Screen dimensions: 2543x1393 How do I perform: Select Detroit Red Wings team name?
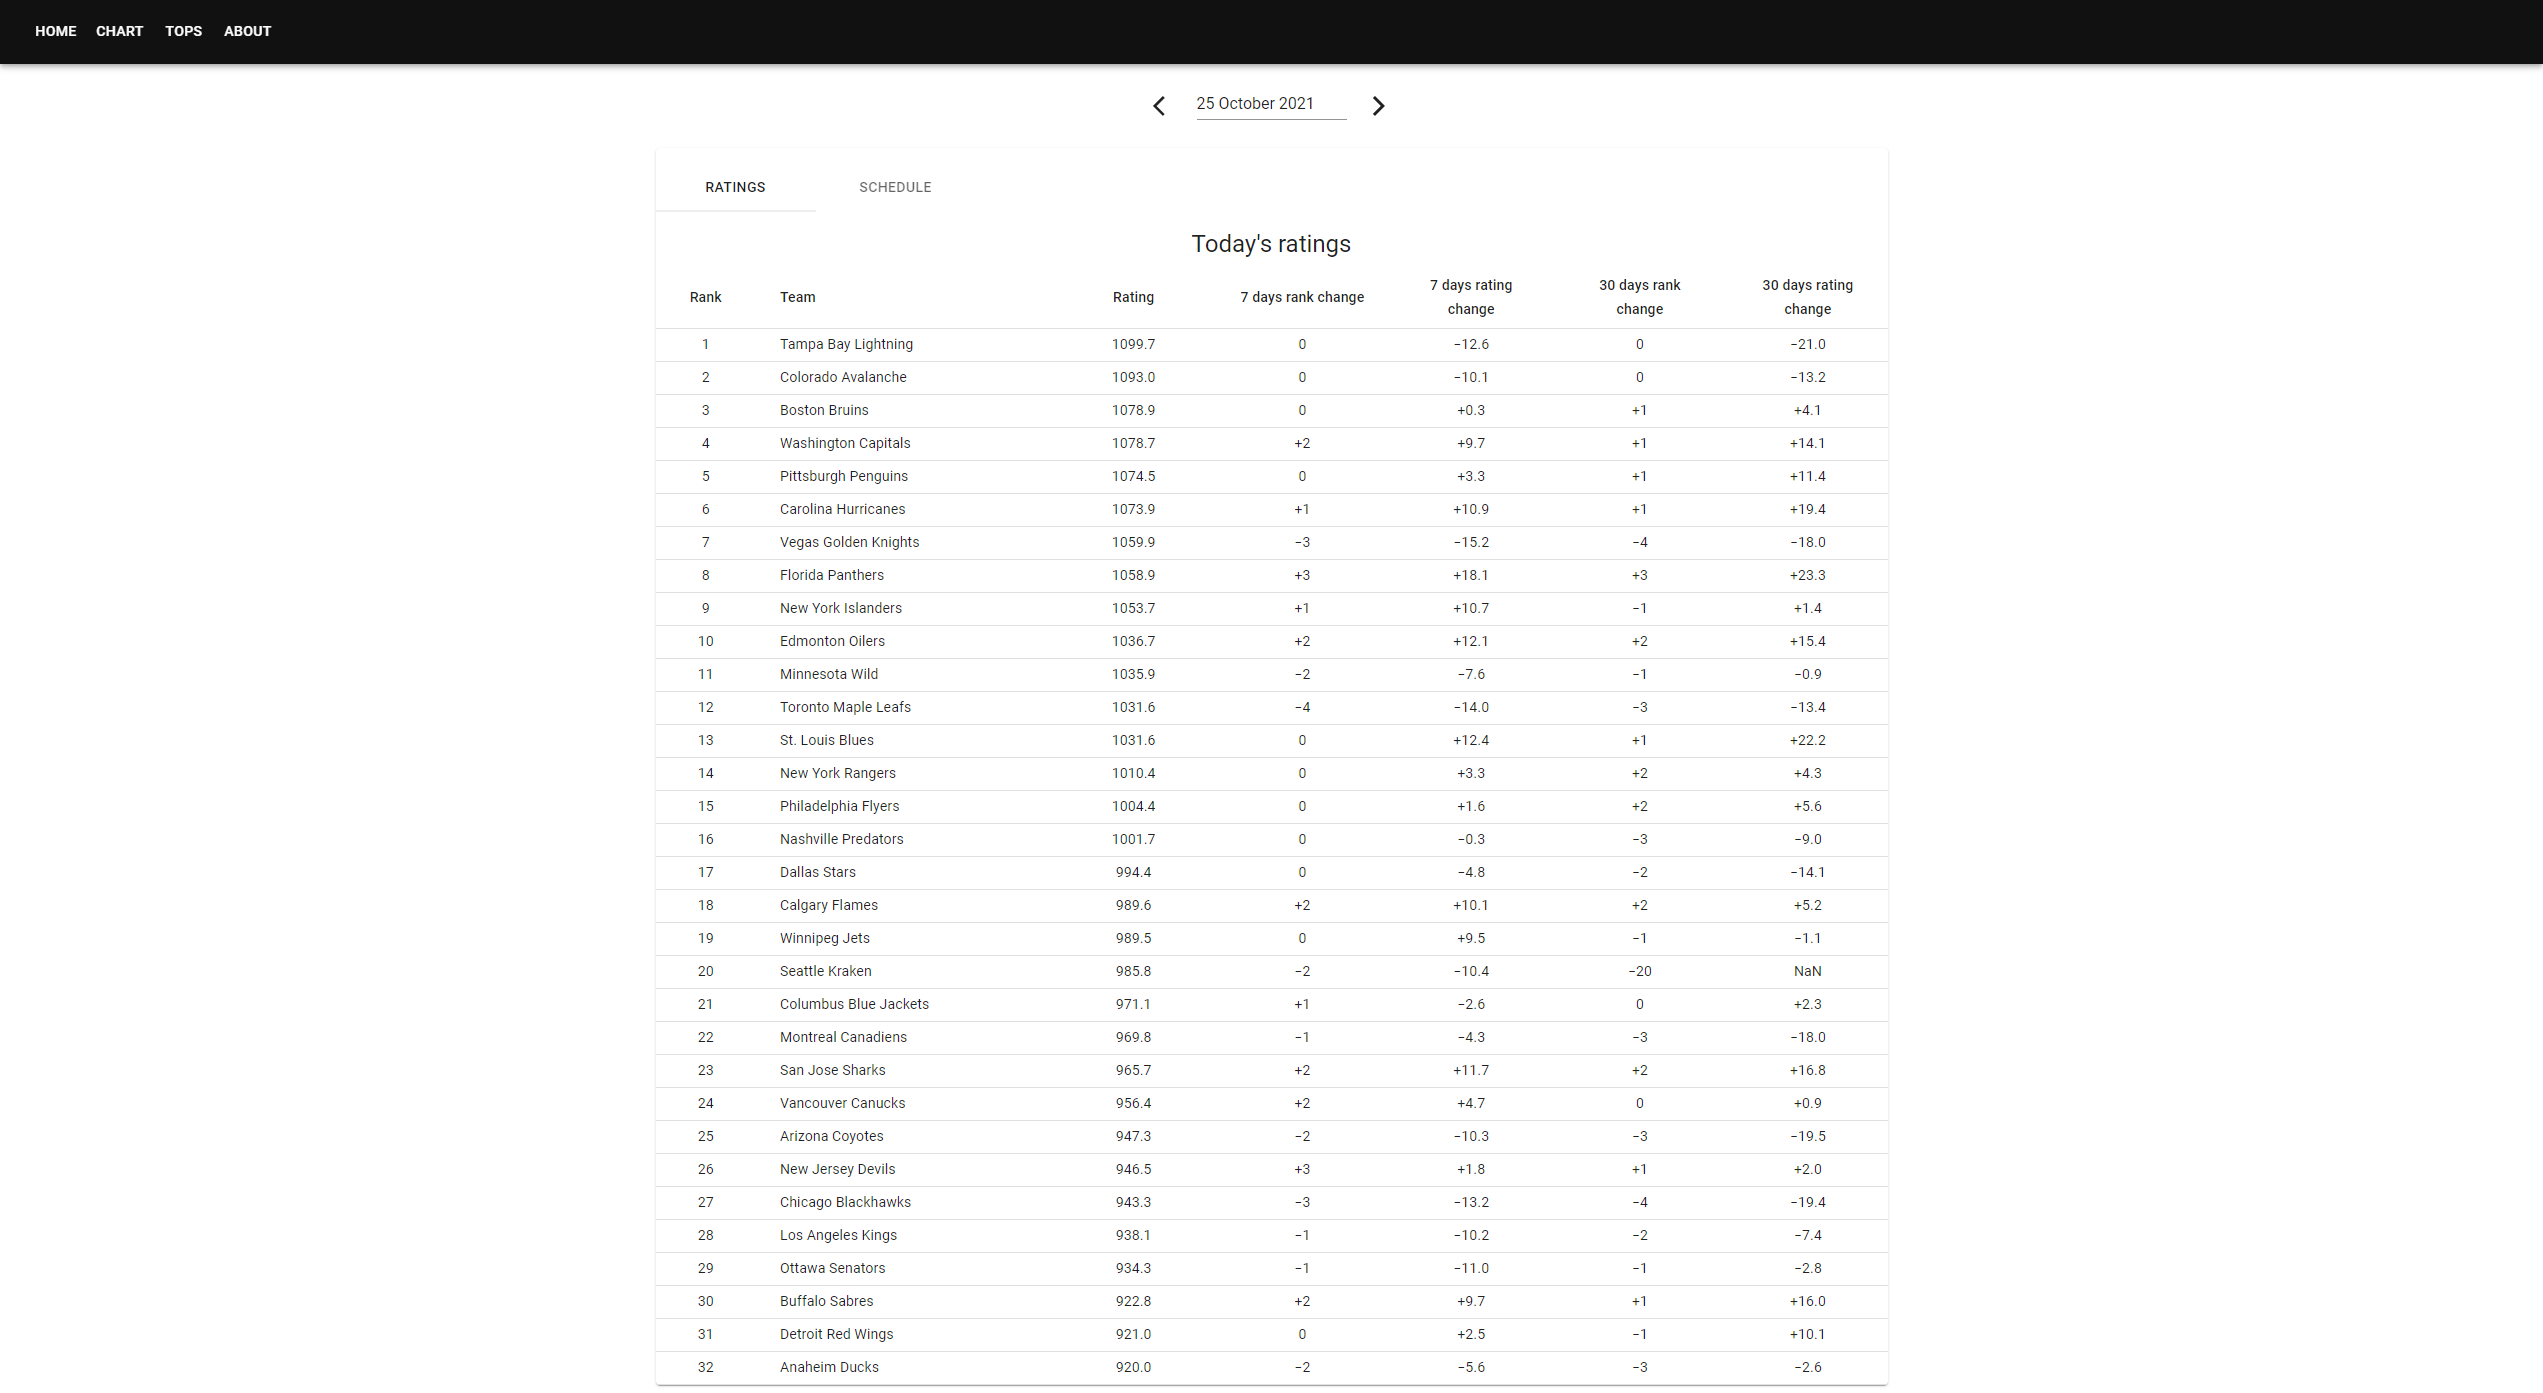(x=837, y=1334)
